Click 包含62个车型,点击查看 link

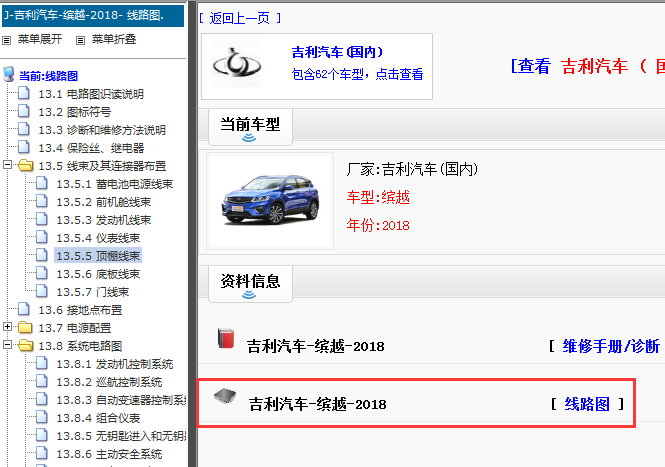tap(358, 74)
